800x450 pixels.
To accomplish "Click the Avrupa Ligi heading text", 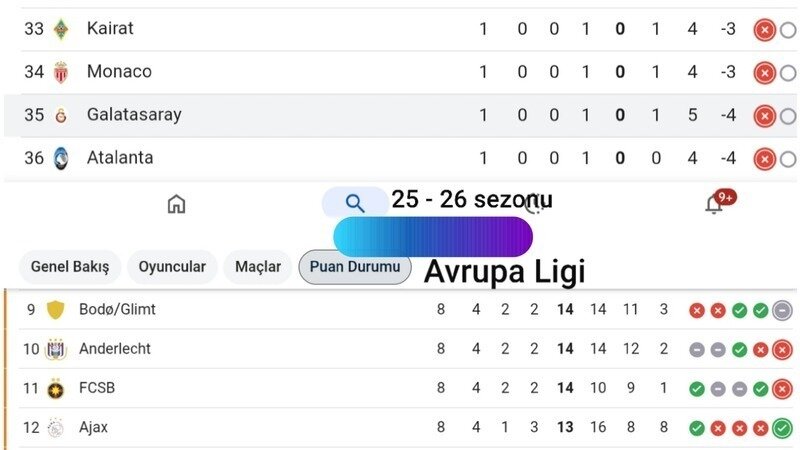I will [504, 271].
